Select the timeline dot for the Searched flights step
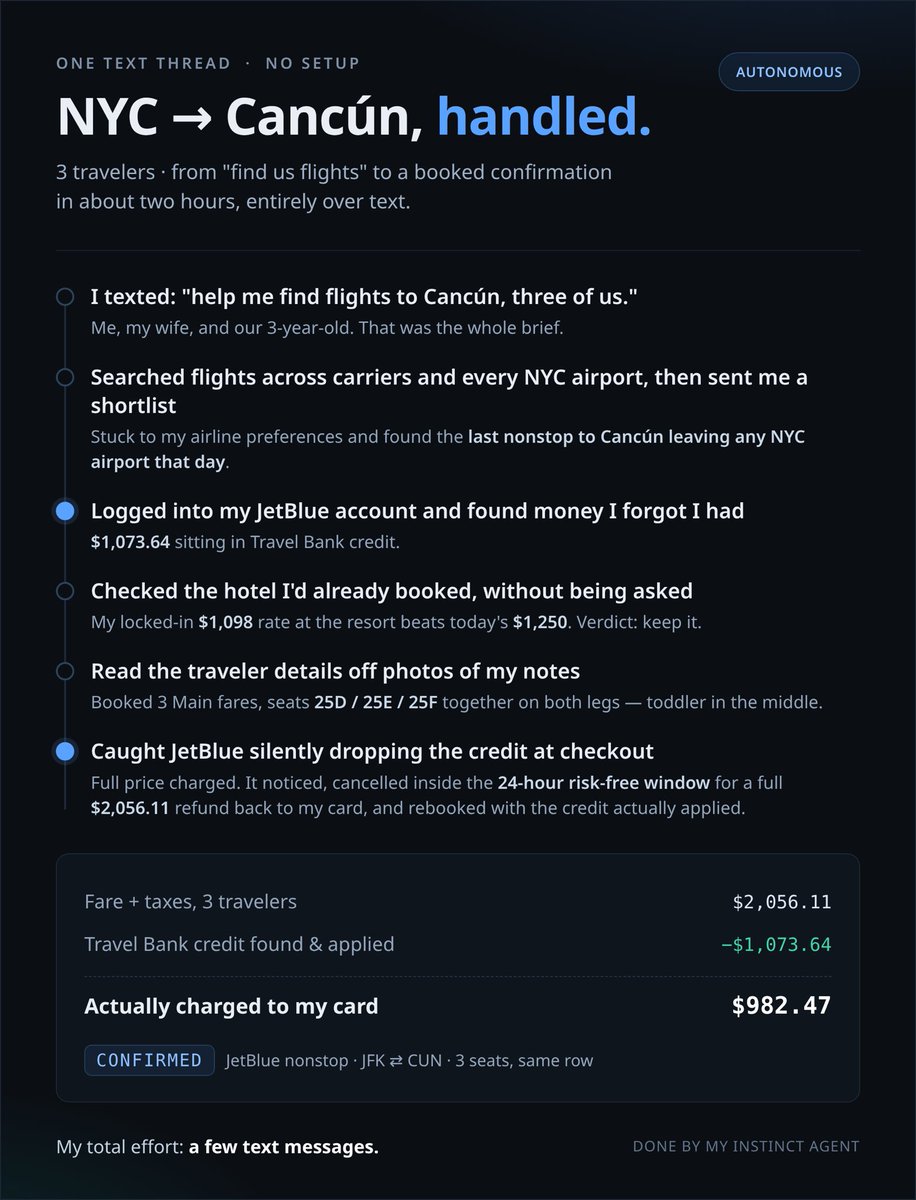This screenshot has height=1200, width=916. pos(65,378)
